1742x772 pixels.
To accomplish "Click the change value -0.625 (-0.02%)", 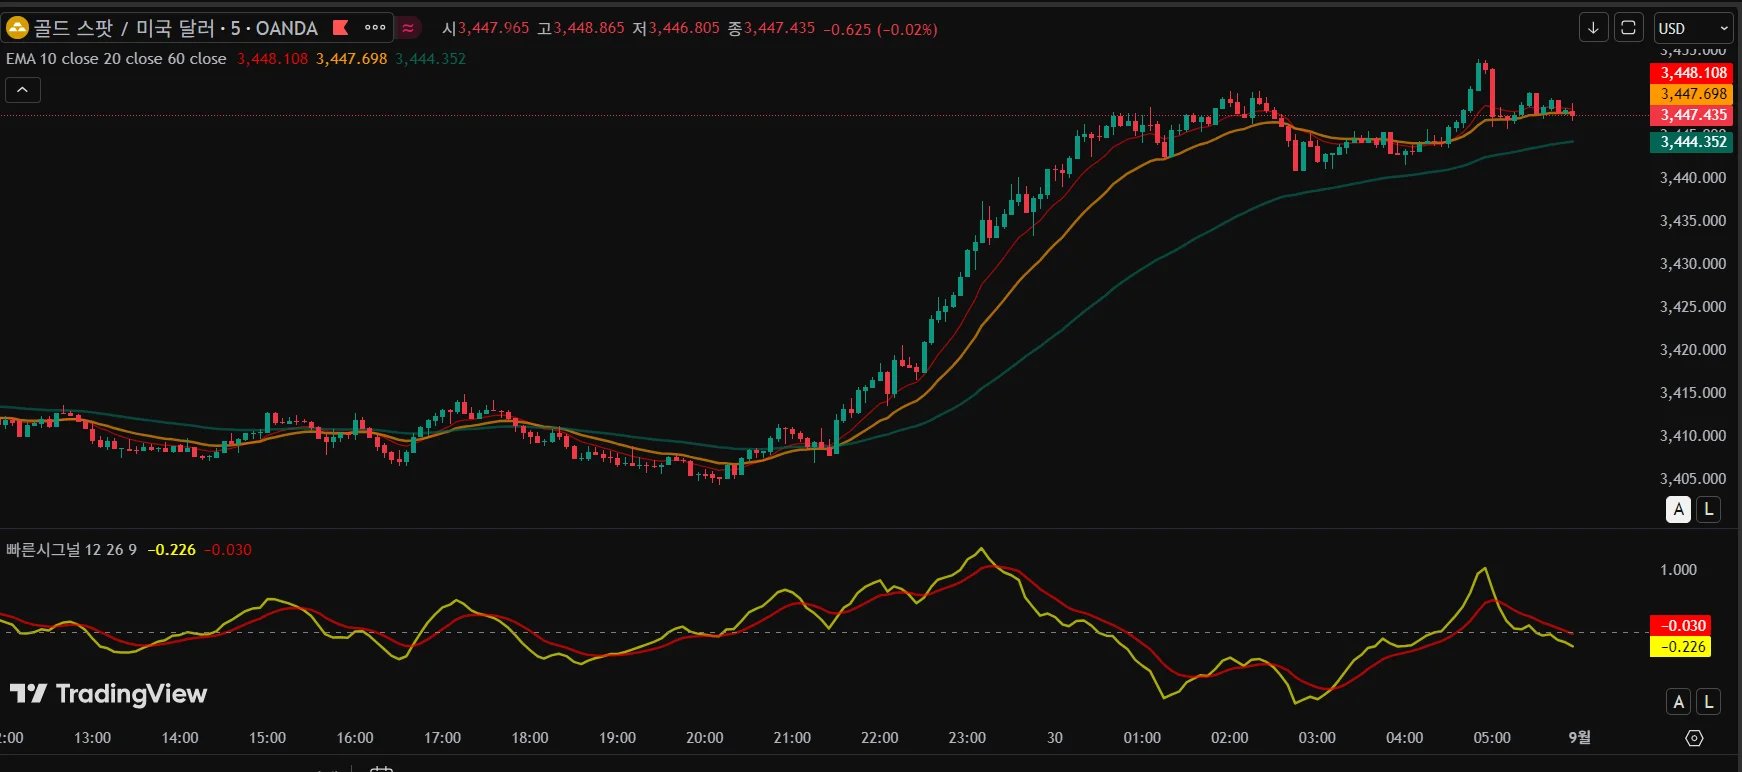I will pos(880,29).
